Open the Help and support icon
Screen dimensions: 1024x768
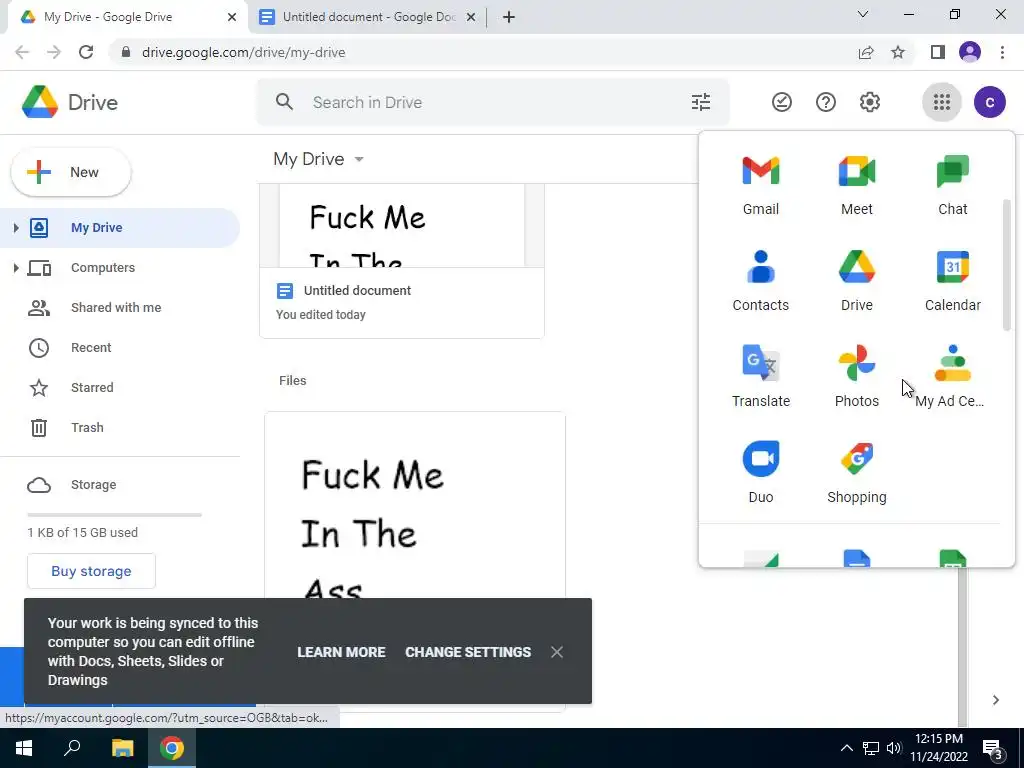825,102
